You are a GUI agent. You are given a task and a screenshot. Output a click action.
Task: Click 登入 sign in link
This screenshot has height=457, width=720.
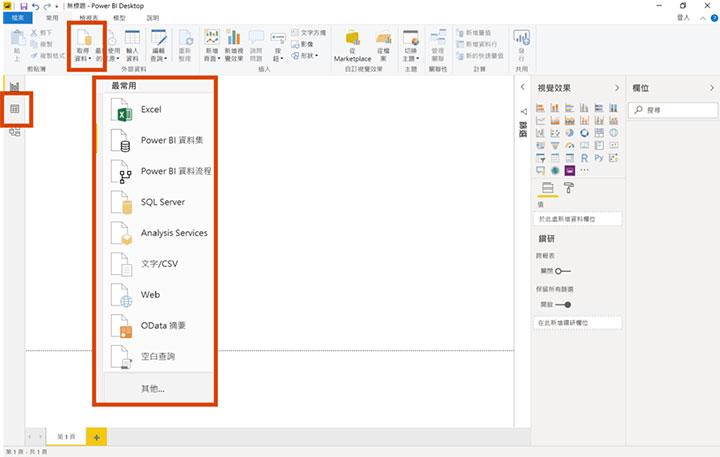[683, 17]
